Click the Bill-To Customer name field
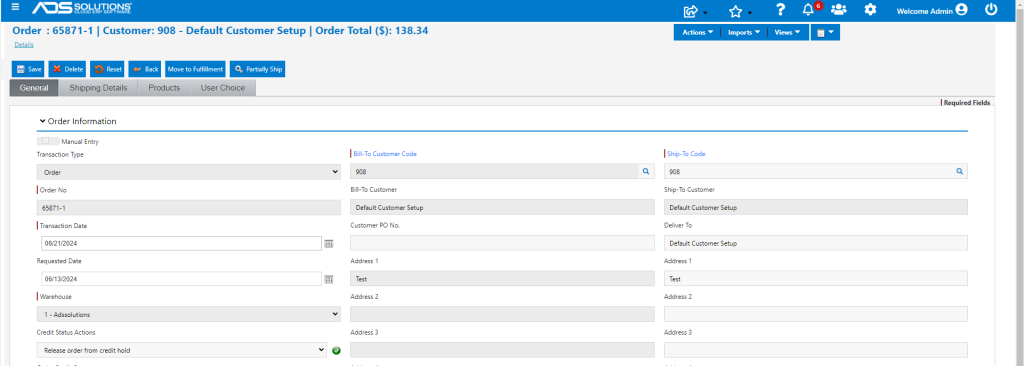 (x=502, y=207)
